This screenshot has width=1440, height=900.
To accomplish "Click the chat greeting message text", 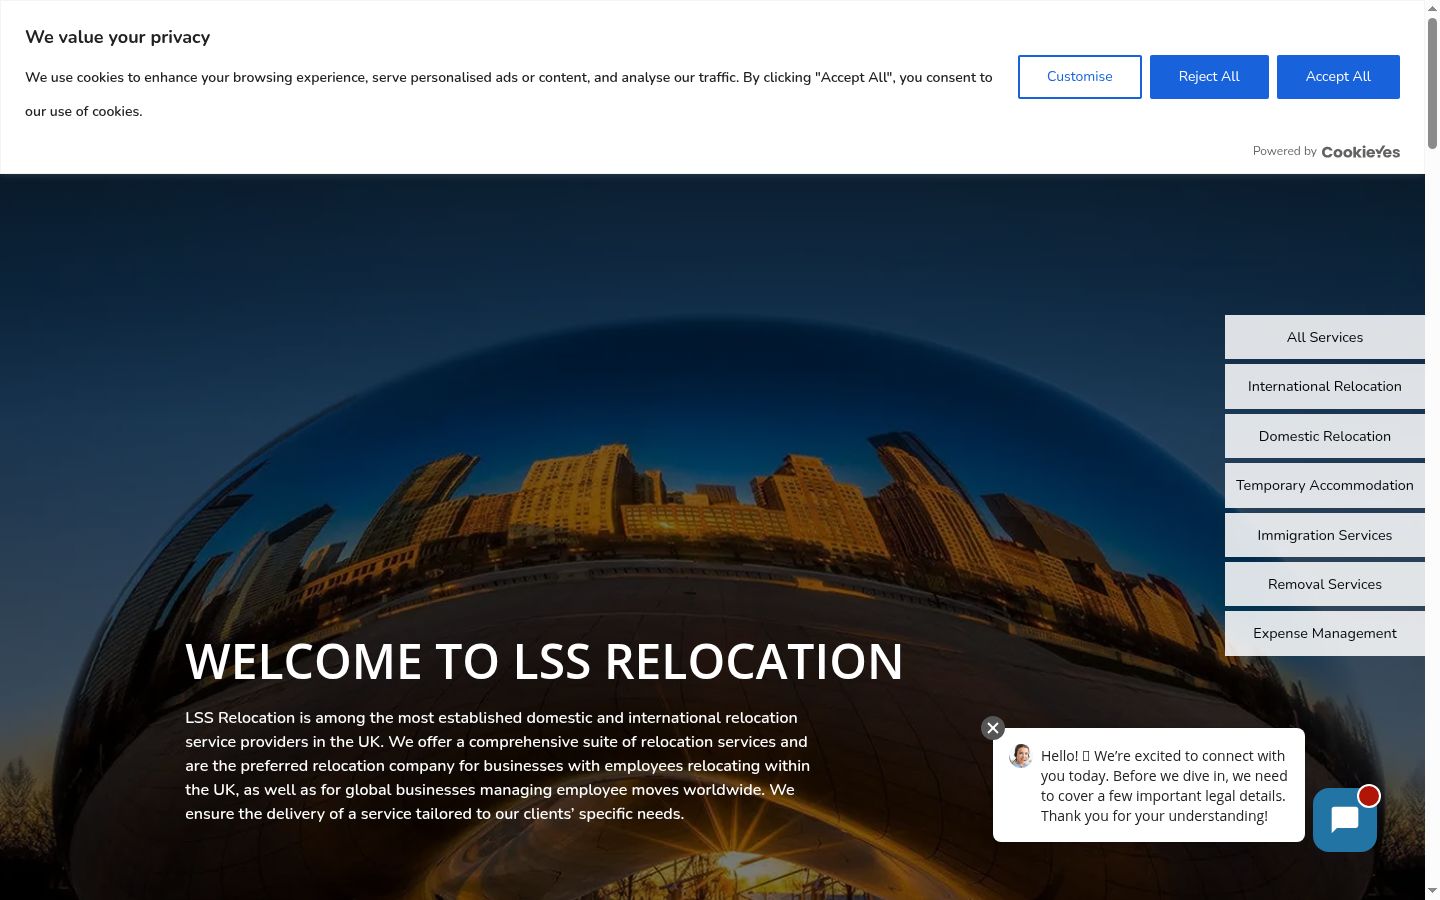I will pos(1164,786).
